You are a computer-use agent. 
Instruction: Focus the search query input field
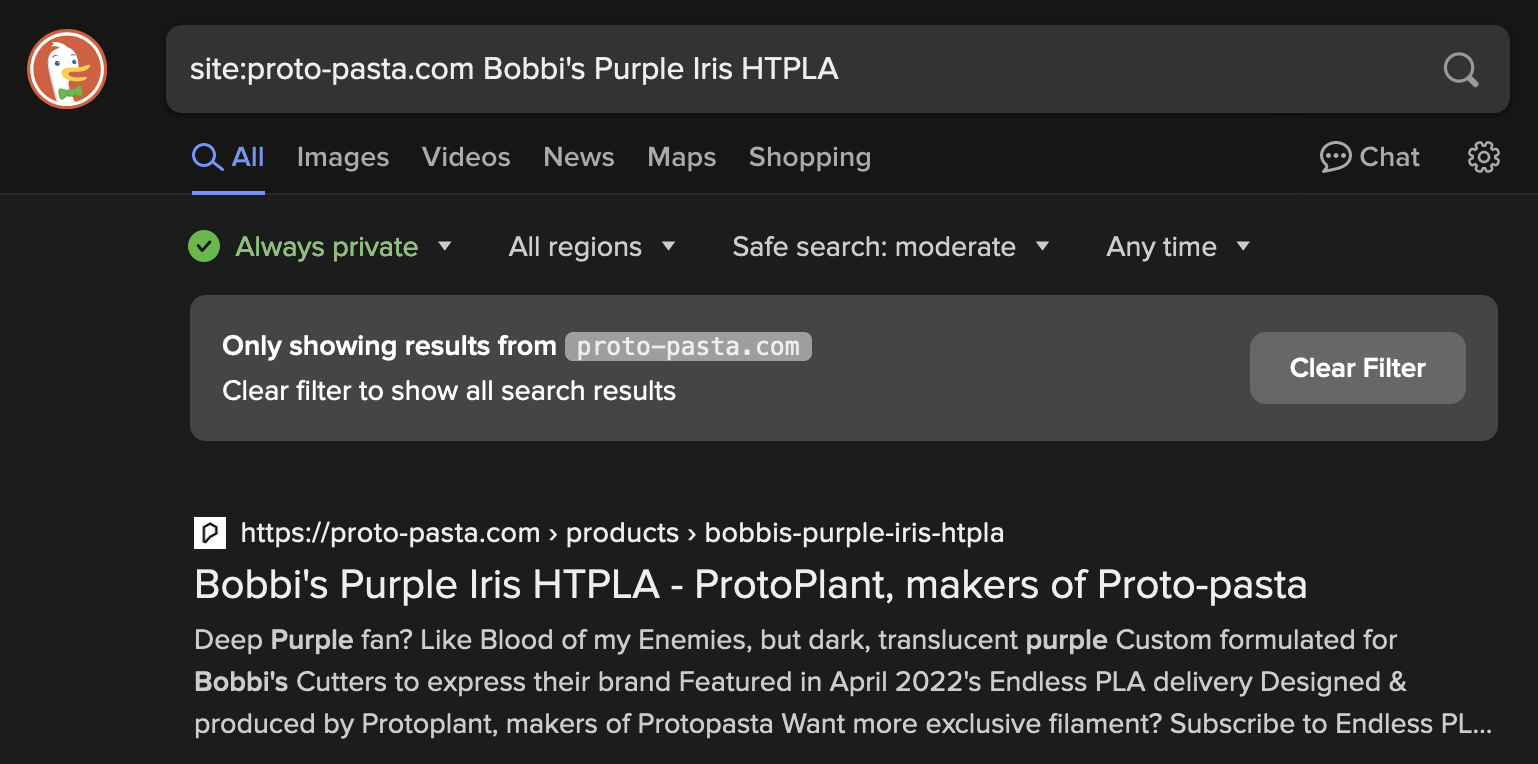pos(800,69)
